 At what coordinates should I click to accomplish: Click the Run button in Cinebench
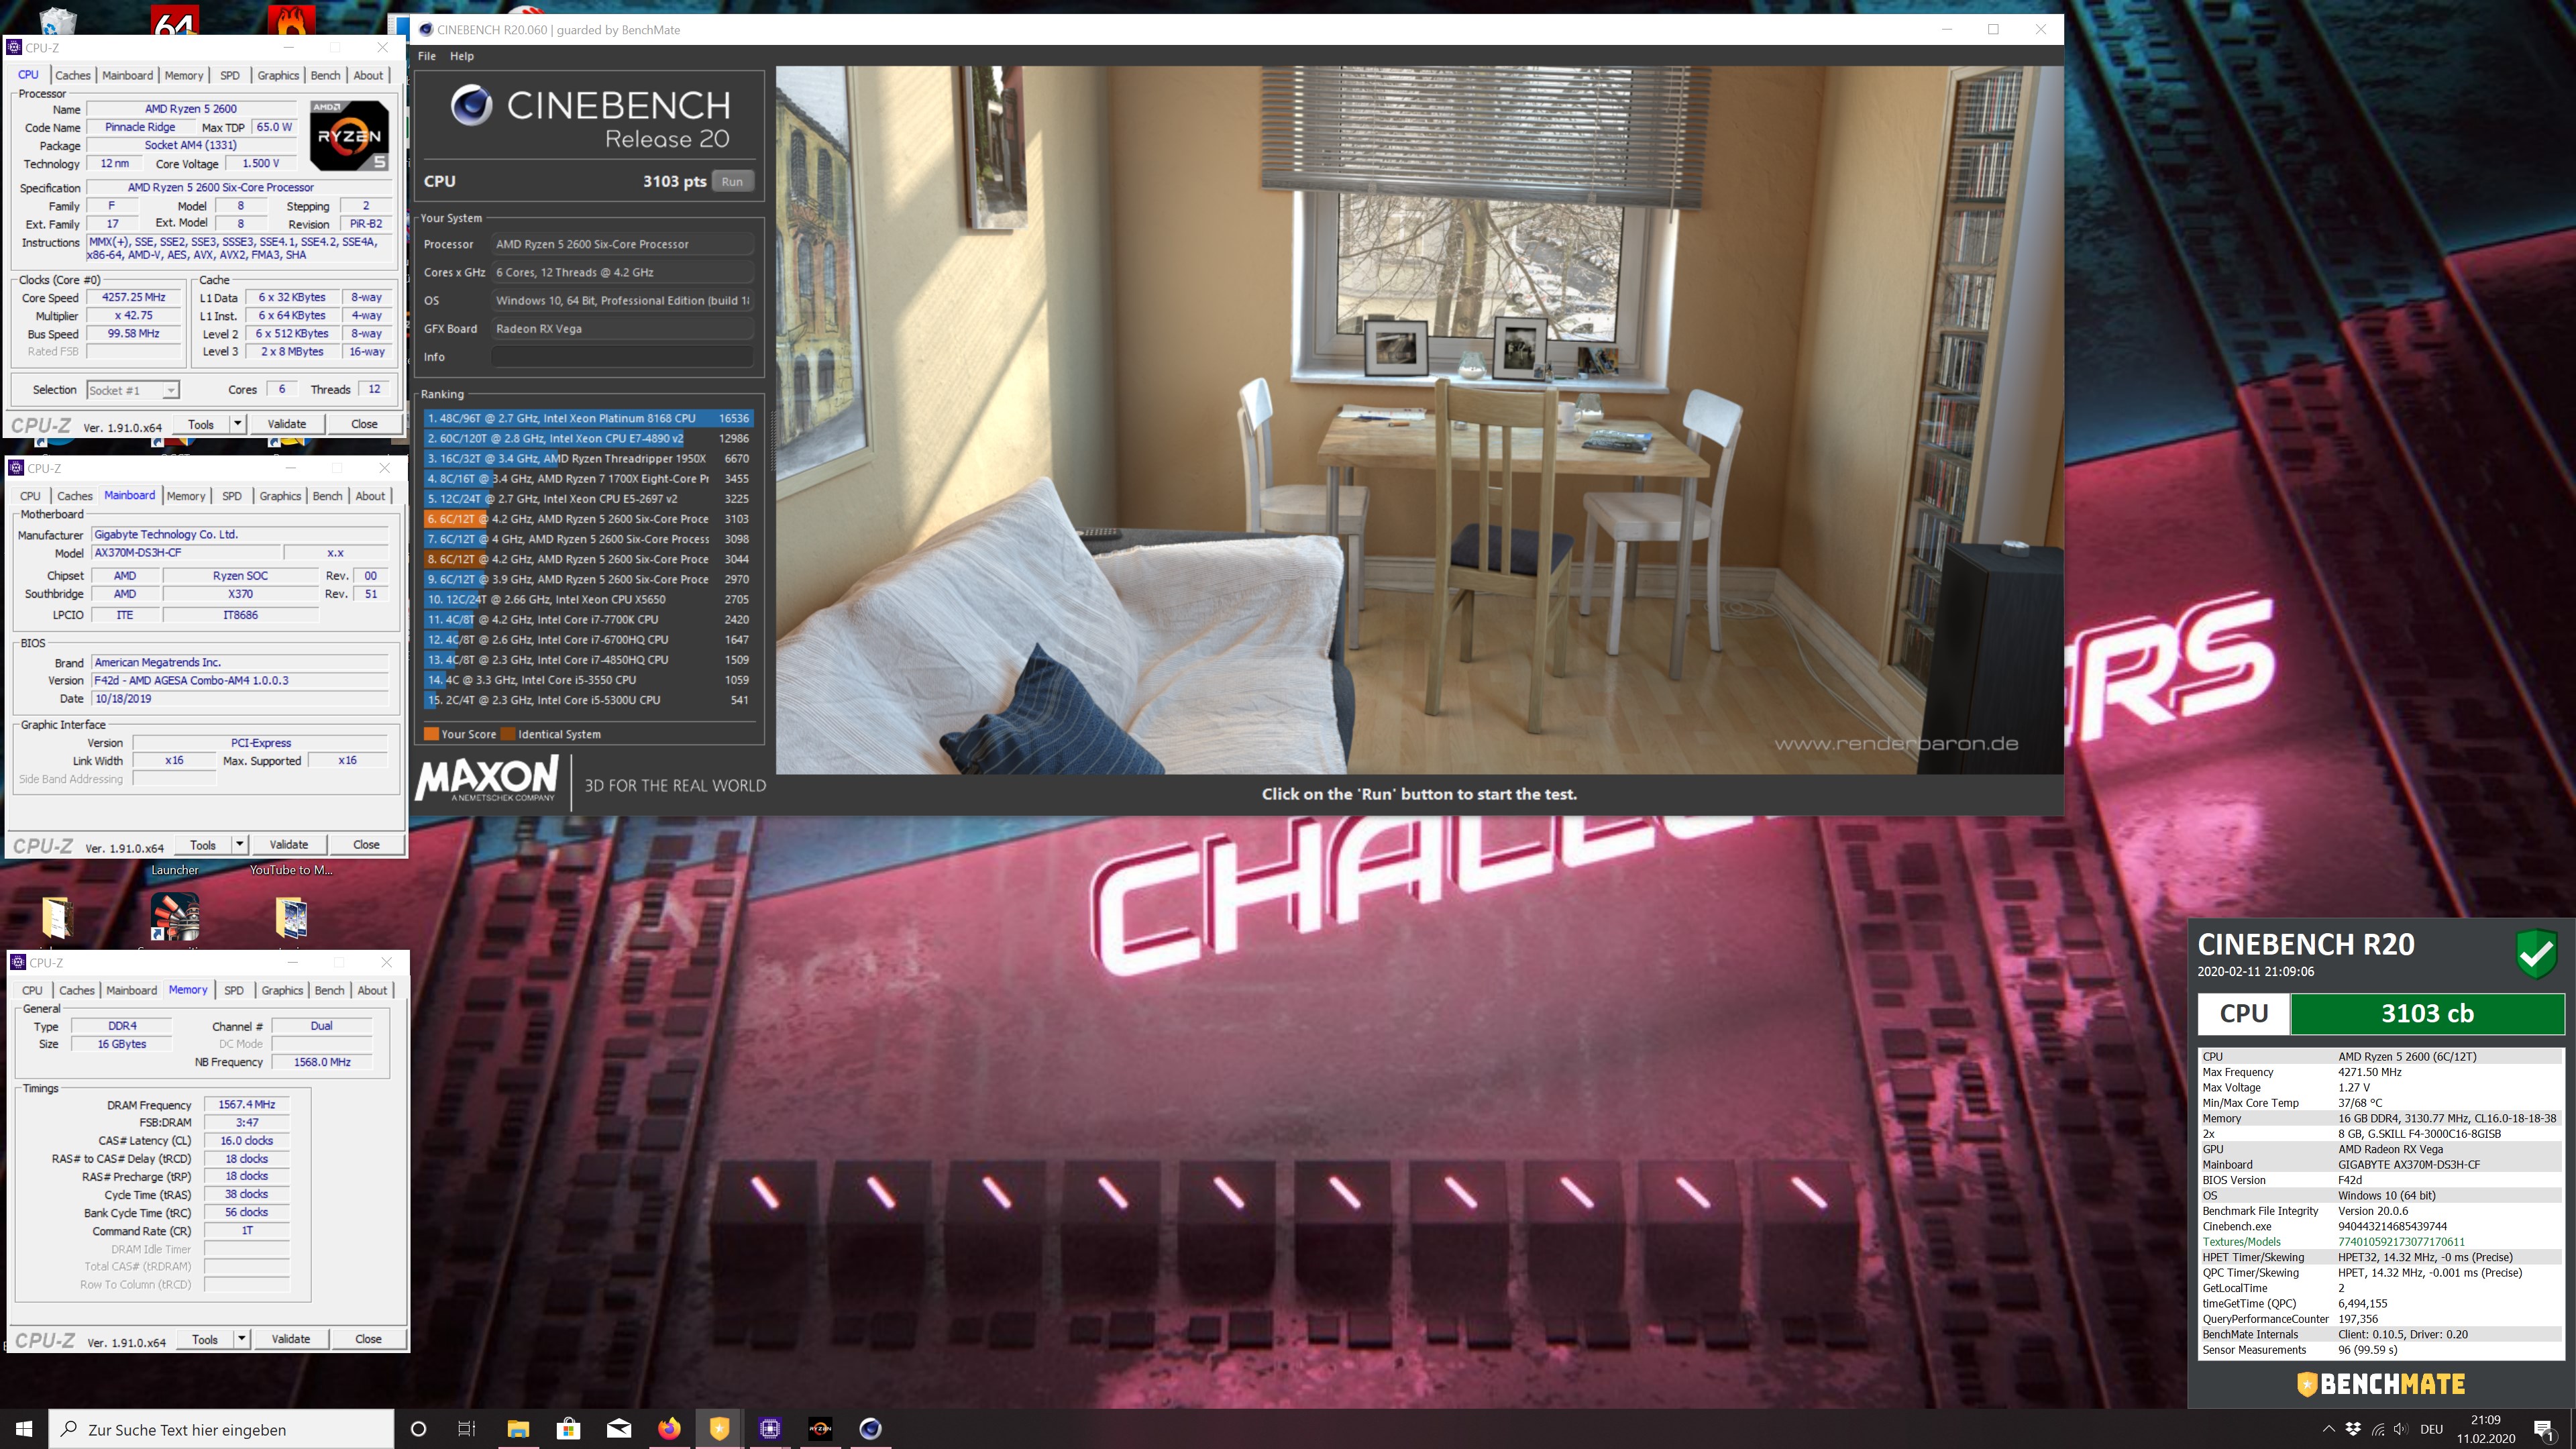click(732, 181)
